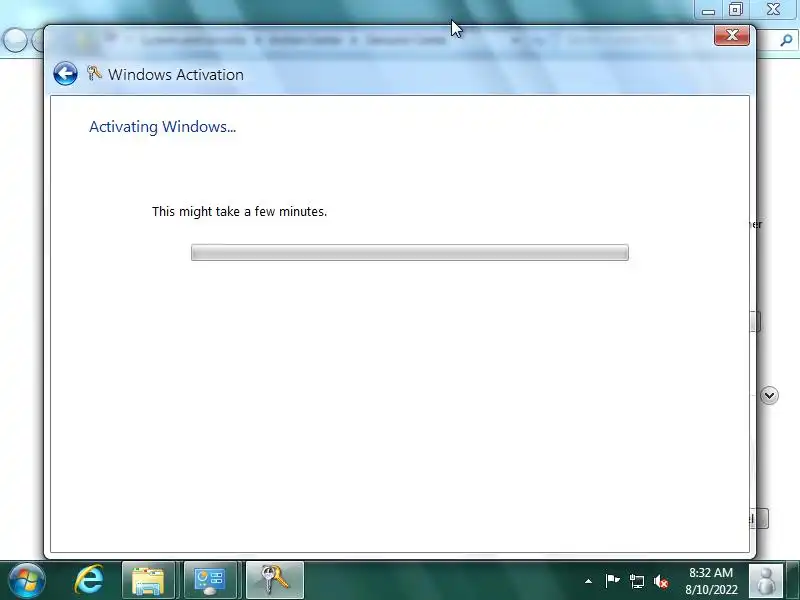Screen dimensions: 800x600
Task: Close the Windows Activation dialog
Action: coord(732,35)
